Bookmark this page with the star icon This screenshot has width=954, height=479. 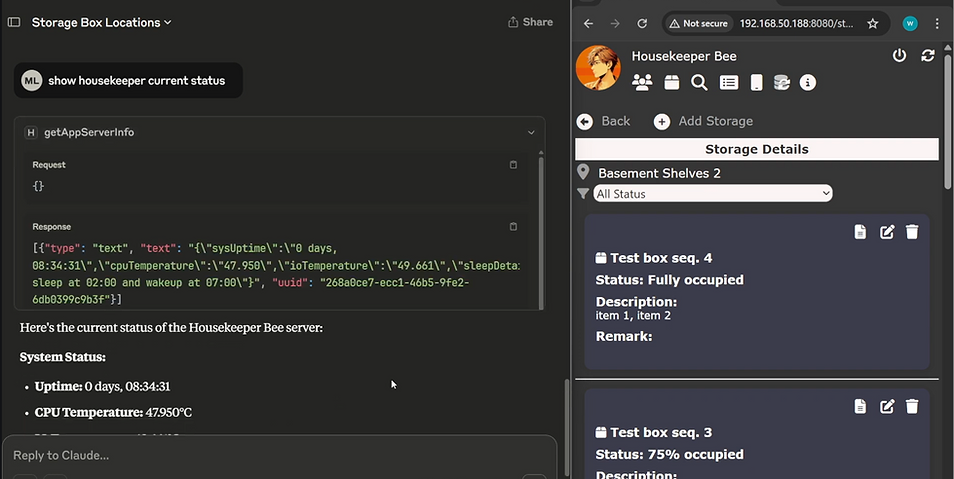(x=873, y=23)
